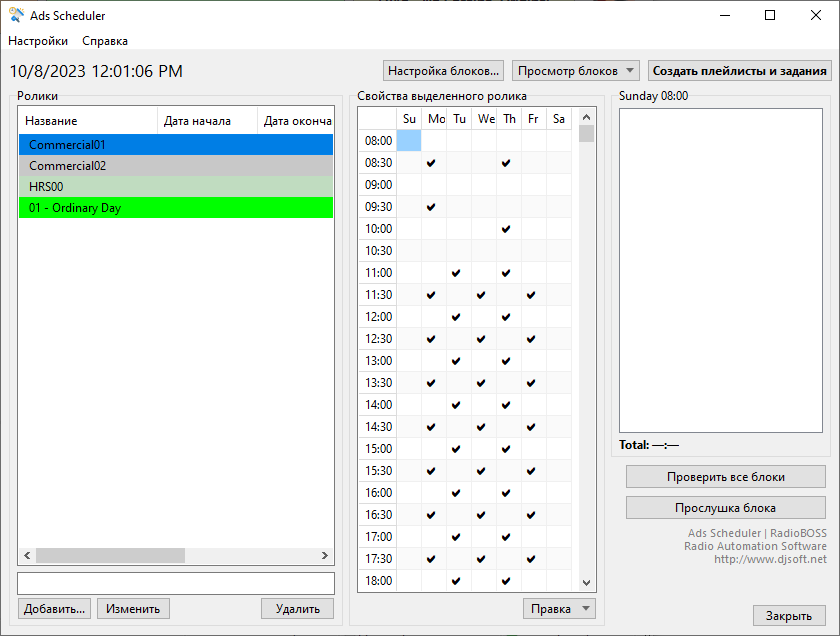The image size is (840, 636).
Task: Click the Удалить button
Action: pyautogui.click(x=297, y=609)
